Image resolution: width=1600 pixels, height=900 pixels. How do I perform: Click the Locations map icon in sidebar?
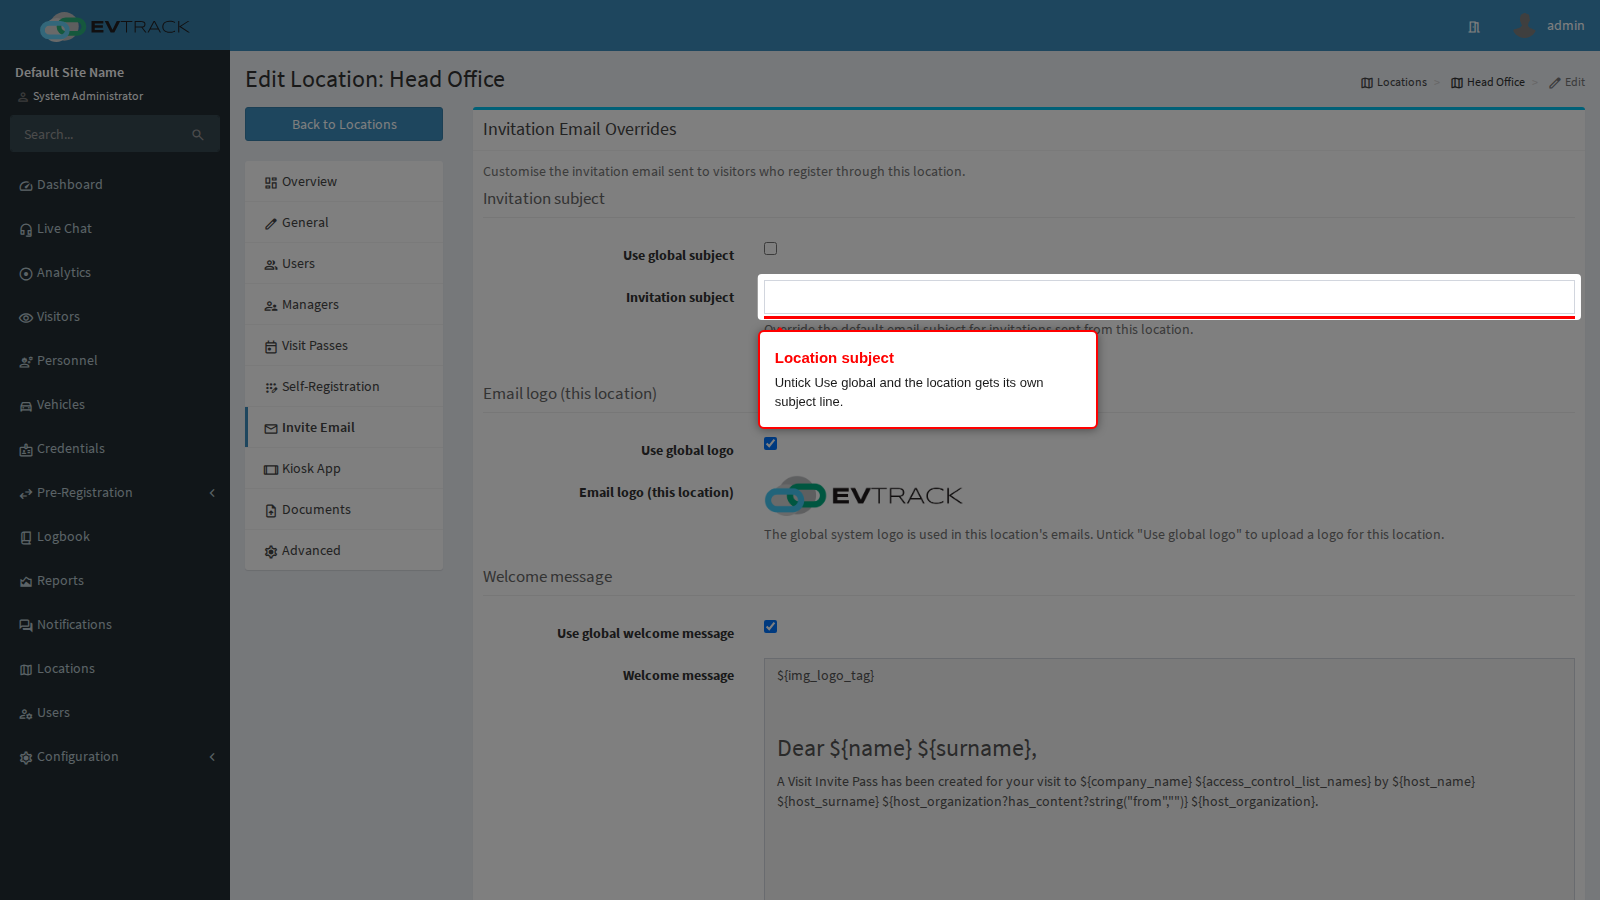[x=26, y=670]
